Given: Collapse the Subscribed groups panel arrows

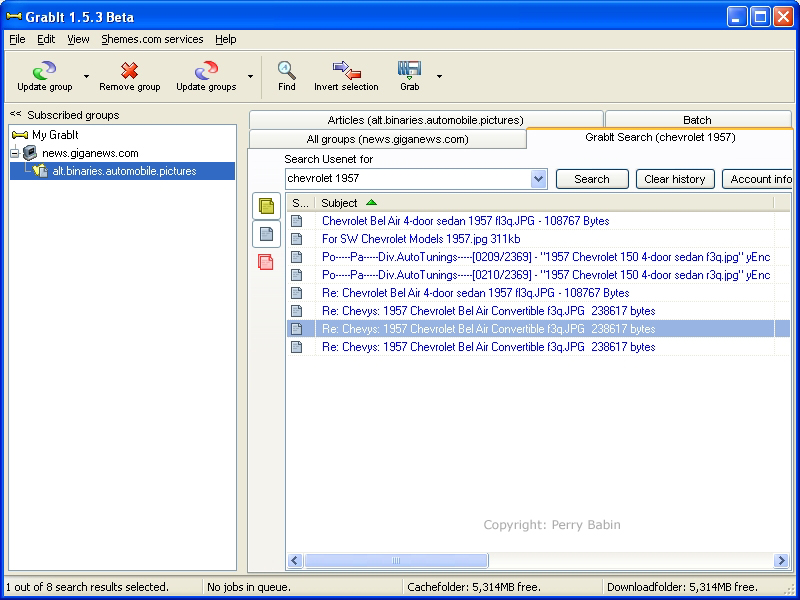Looking at the screenshot, I should click(16, 114).
